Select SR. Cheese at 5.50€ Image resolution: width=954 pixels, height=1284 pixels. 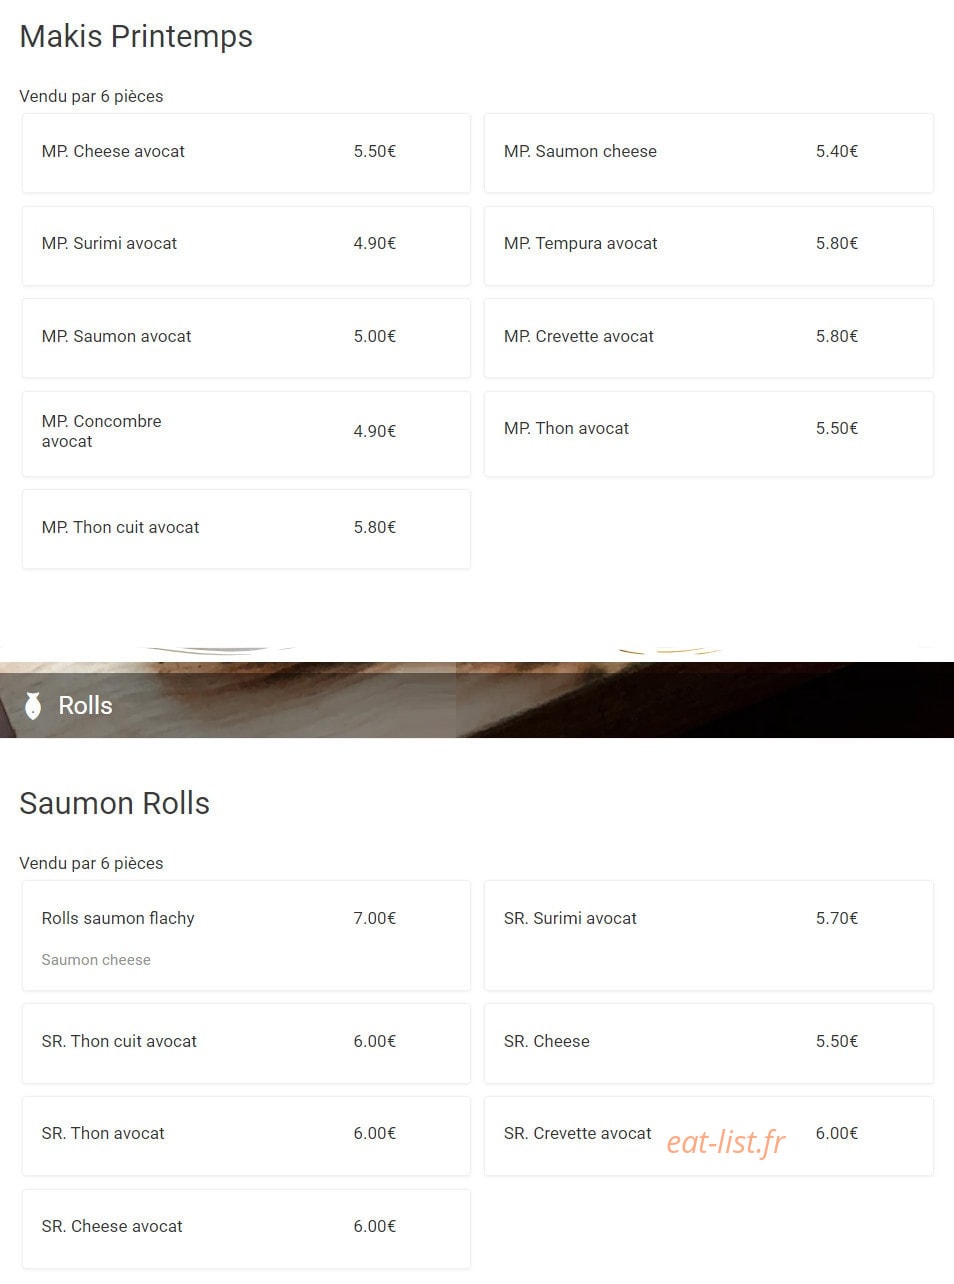coord(708,1043)
